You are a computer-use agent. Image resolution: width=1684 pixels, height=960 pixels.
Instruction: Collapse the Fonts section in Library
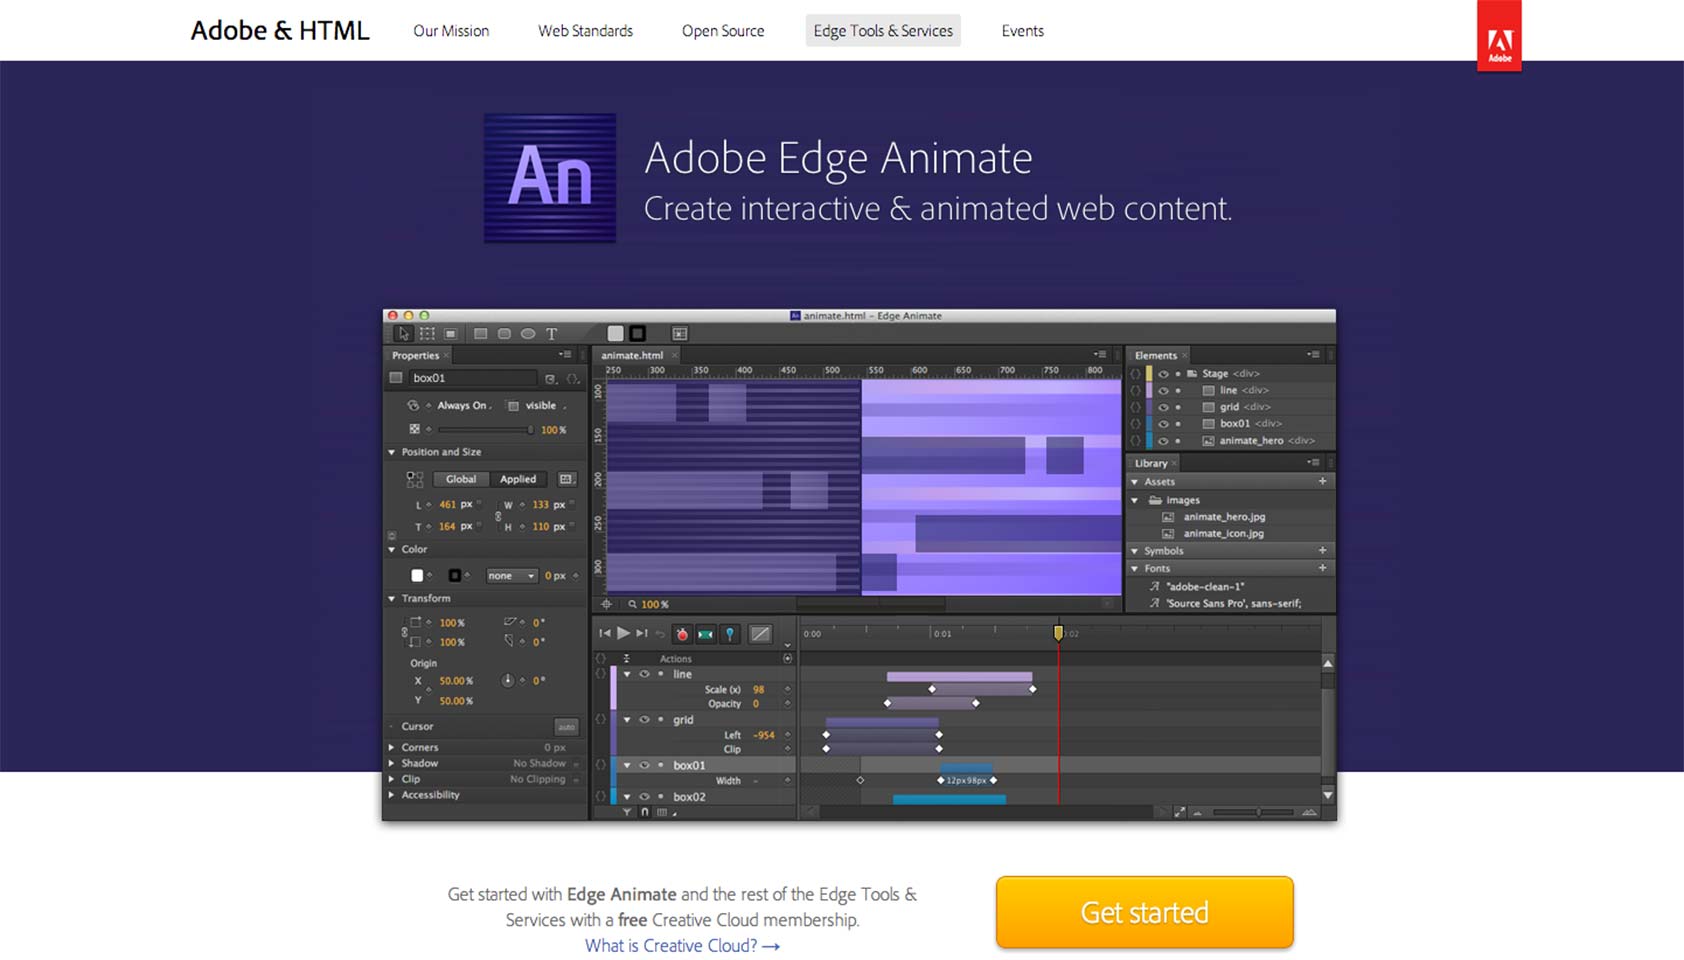[x=1136, y=568]
